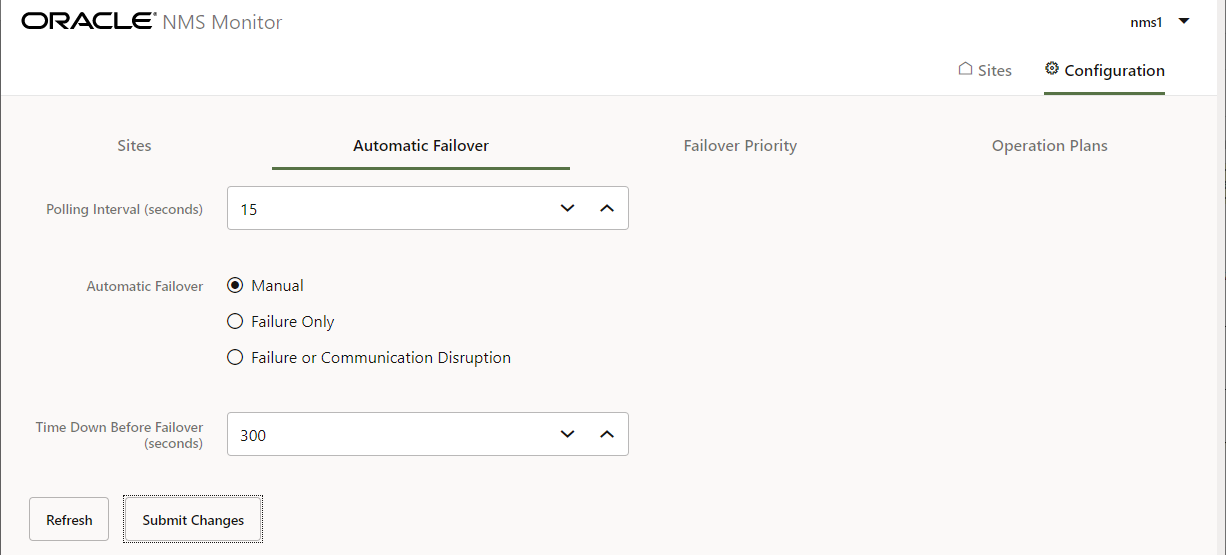Click the Refresh button
Image resolution: width=1226 pixels, height=555 pixels.
pyautogui.click(x=69, y=520)
